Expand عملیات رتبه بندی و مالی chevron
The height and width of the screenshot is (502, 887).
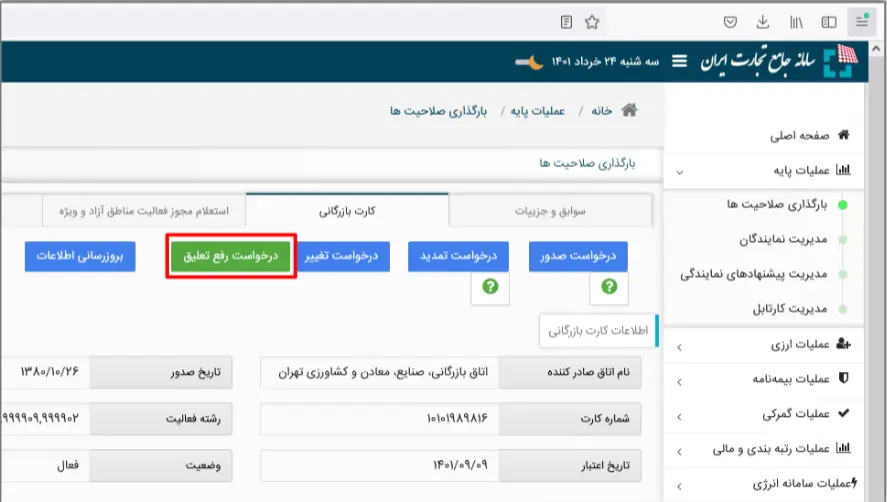pyautogui.click(x=679, y=451)
